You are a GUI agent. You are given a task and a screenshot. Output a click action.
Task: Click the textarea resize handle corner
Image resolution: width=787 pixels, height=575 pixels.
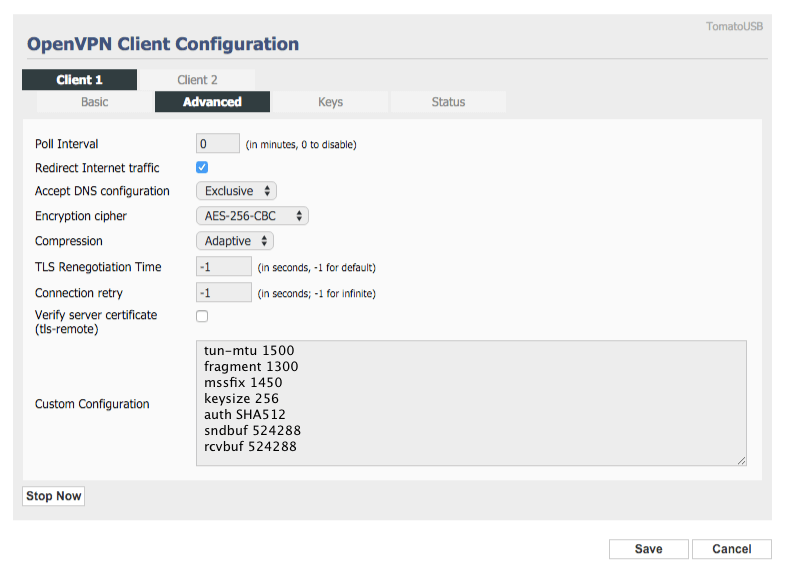tap(741, 461)
